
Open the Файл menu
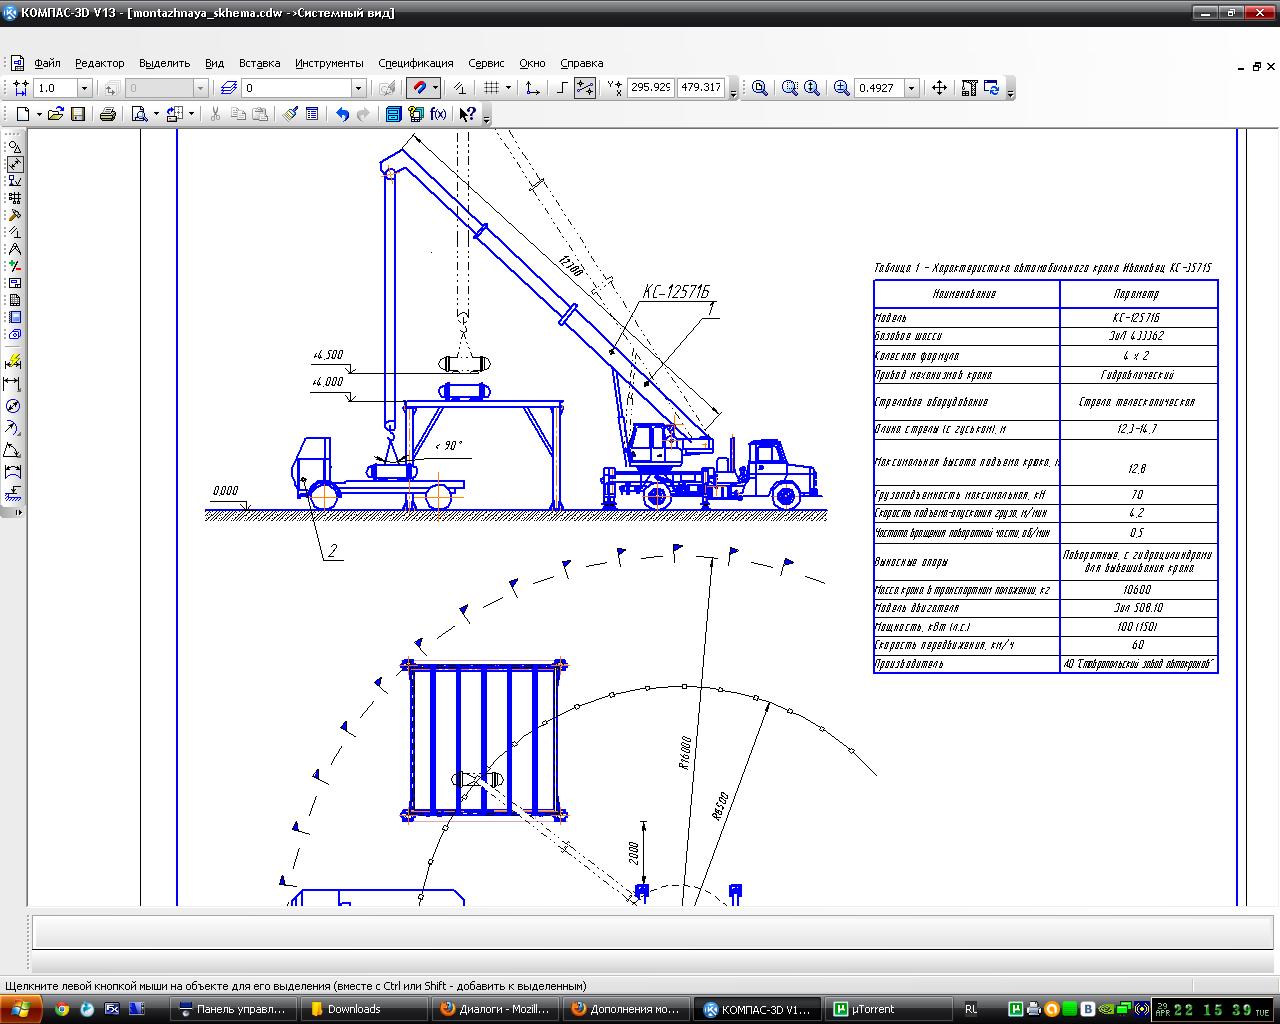click(x=47, y=63)
